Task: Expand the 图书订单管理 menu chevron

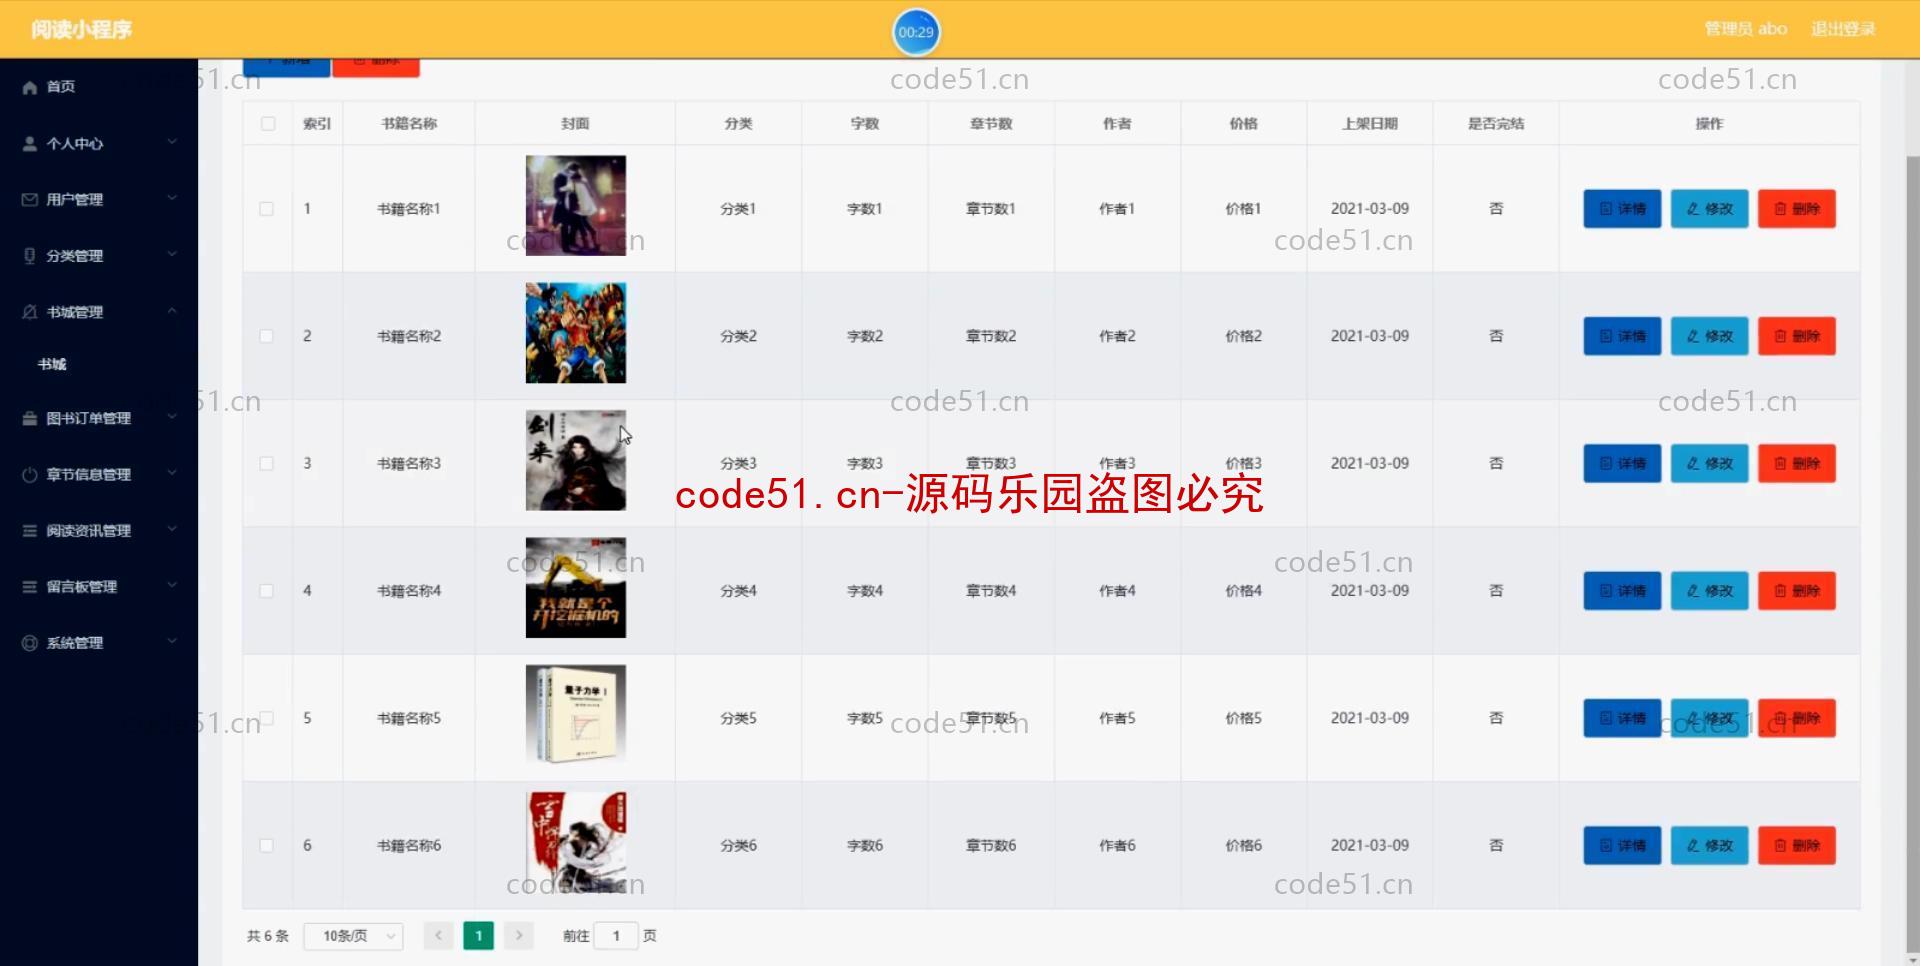Action: [x=172, y=417]
